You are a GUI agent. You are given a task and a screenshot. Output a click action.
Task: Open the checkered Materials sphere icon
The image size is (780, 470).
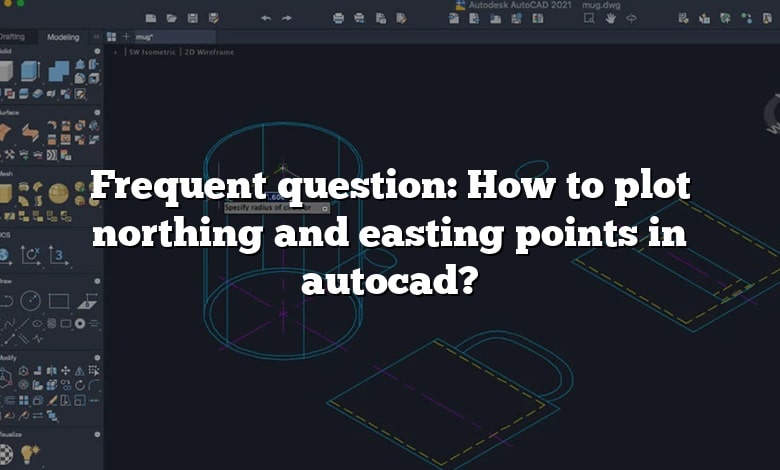pos(5,454)
